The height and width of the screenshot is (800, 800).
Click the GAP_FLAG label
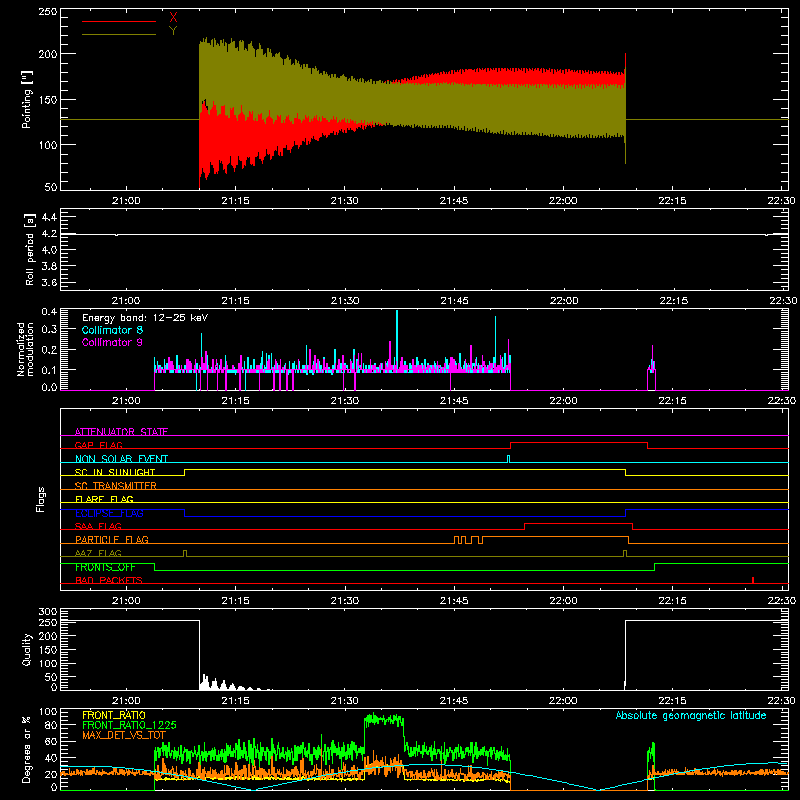click(98, 445)
